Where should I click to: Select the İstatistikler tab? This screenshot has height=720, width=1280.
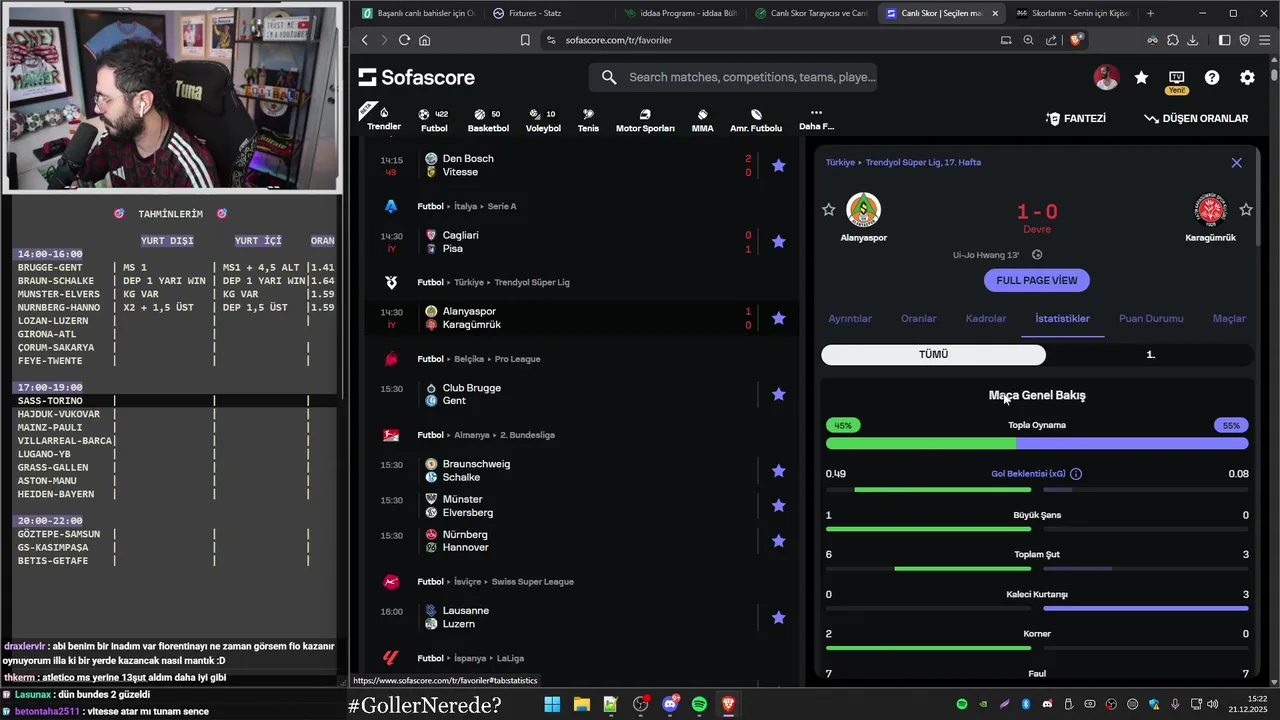pos(1062,318)
